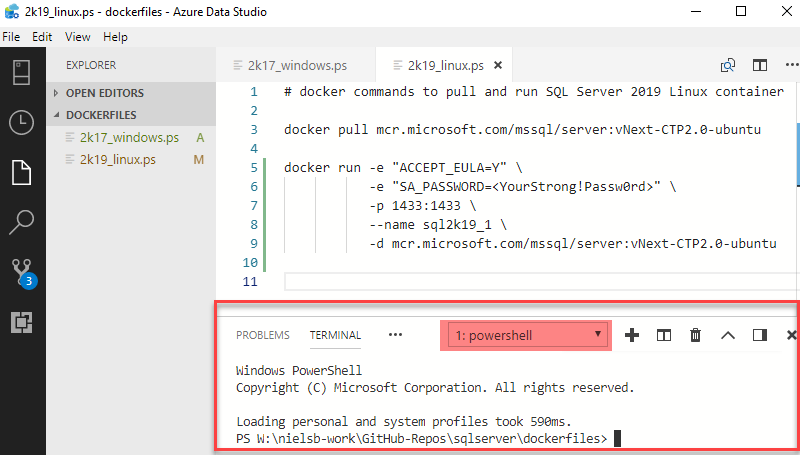
Task: Click the EXPLORER panel heading
Action: (x=91, y=65)
